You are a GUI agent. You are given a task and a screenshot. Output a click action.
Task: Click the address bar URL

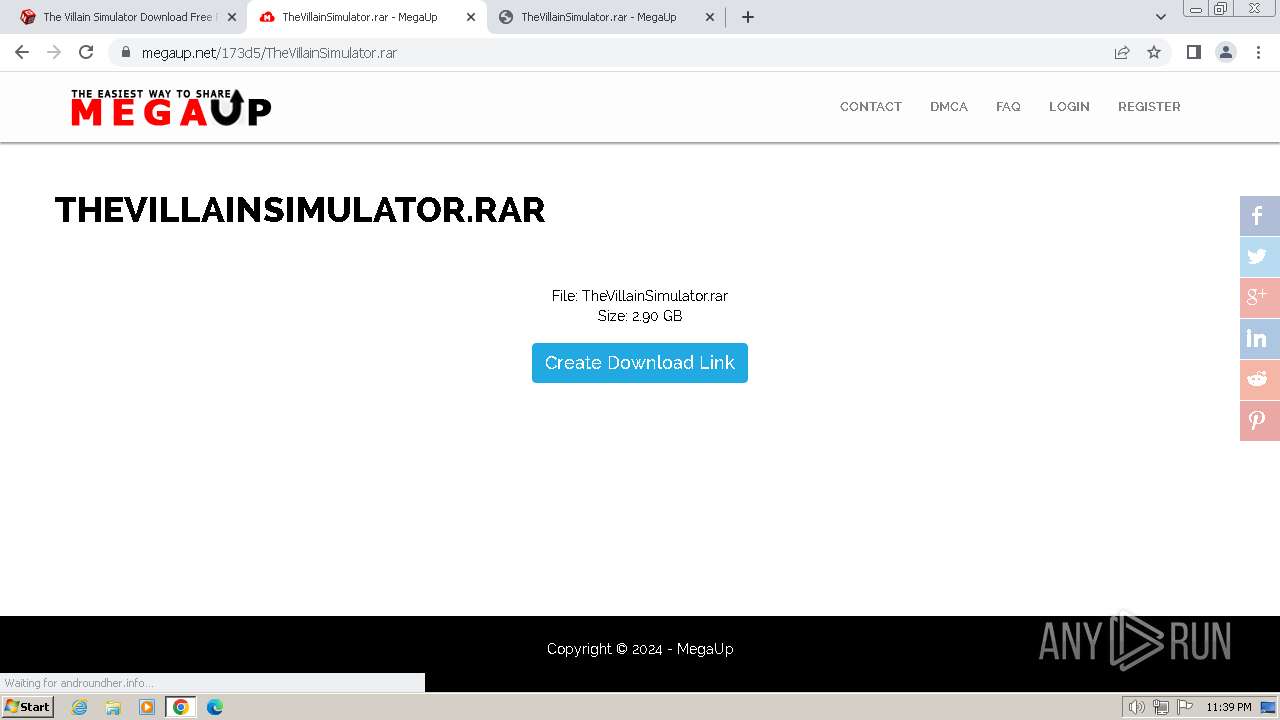pos(269,52)
